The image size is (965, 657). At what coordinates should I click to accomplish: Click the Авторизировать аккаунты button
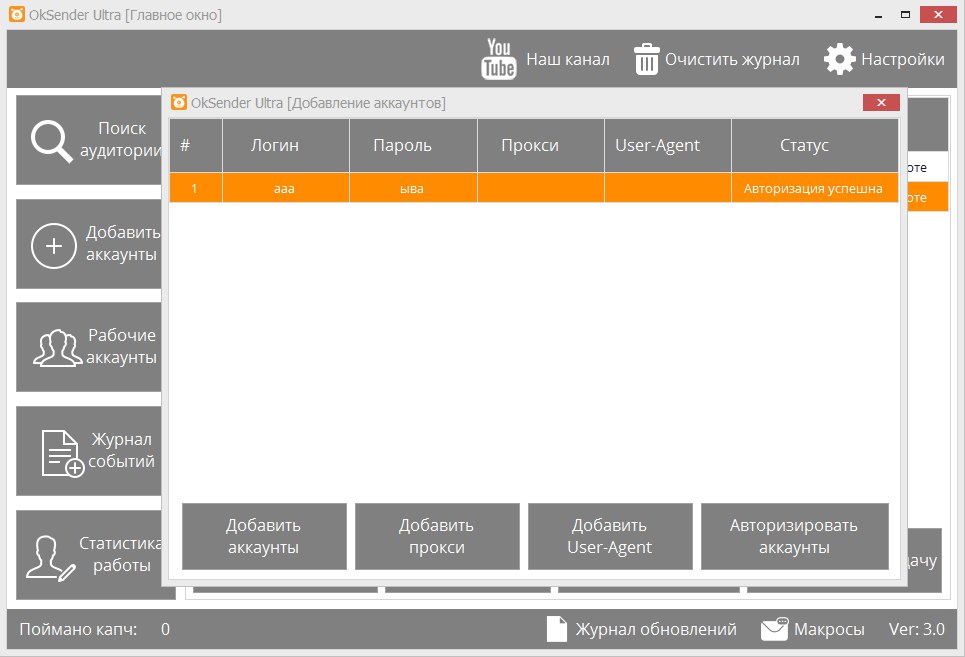tap(795, 536)
